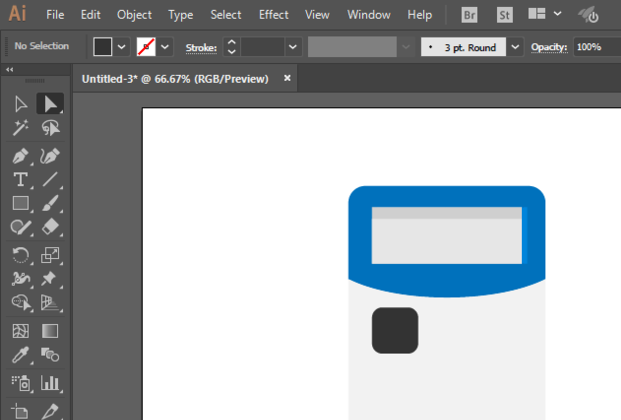Choose the Symbol Sprayer tool
621x420 pixels.
[x=21, y=383]
